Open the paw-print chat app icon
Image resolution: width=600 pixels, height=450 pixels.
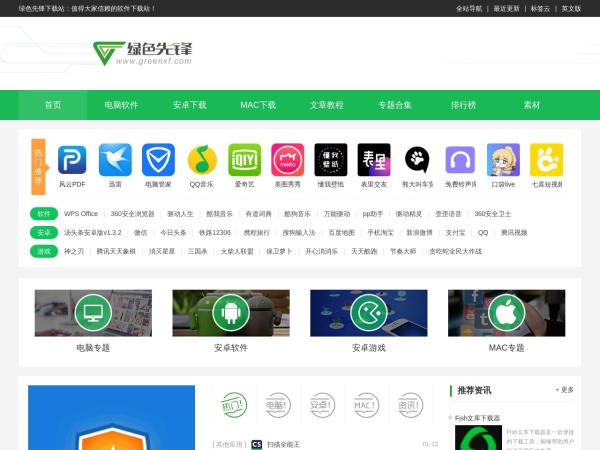click(x=417, y=160)
